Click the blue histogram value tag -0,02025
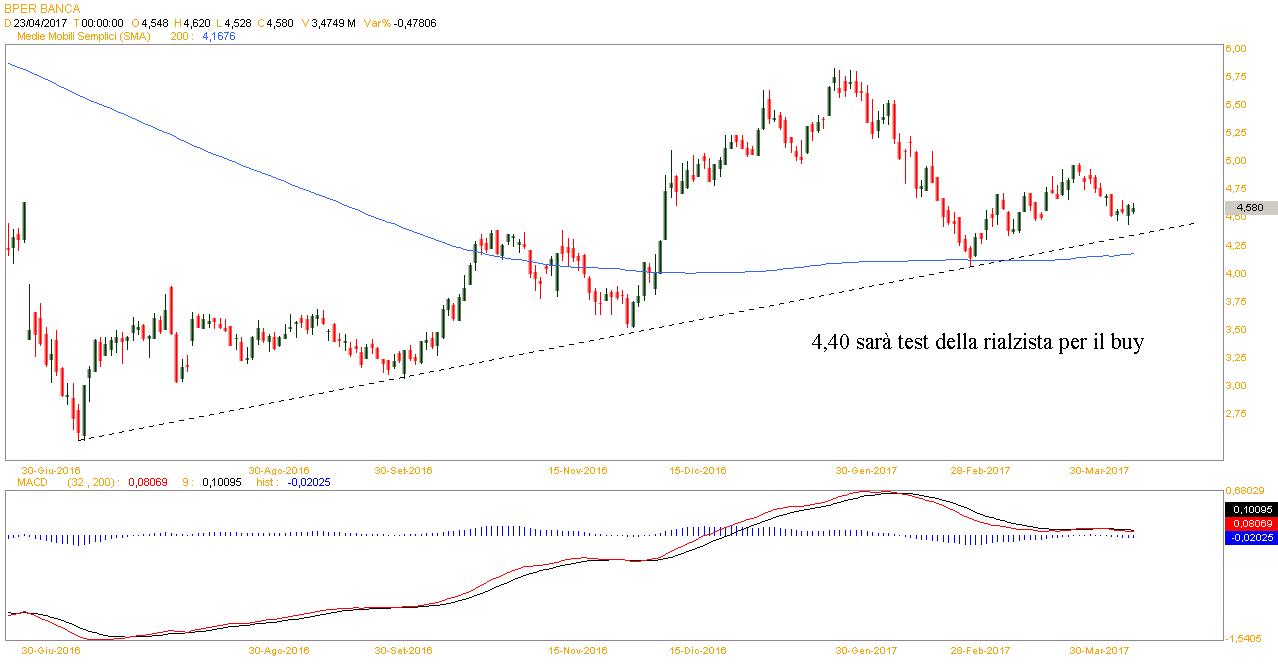The image size is (1278, 668). point(1249,538)
